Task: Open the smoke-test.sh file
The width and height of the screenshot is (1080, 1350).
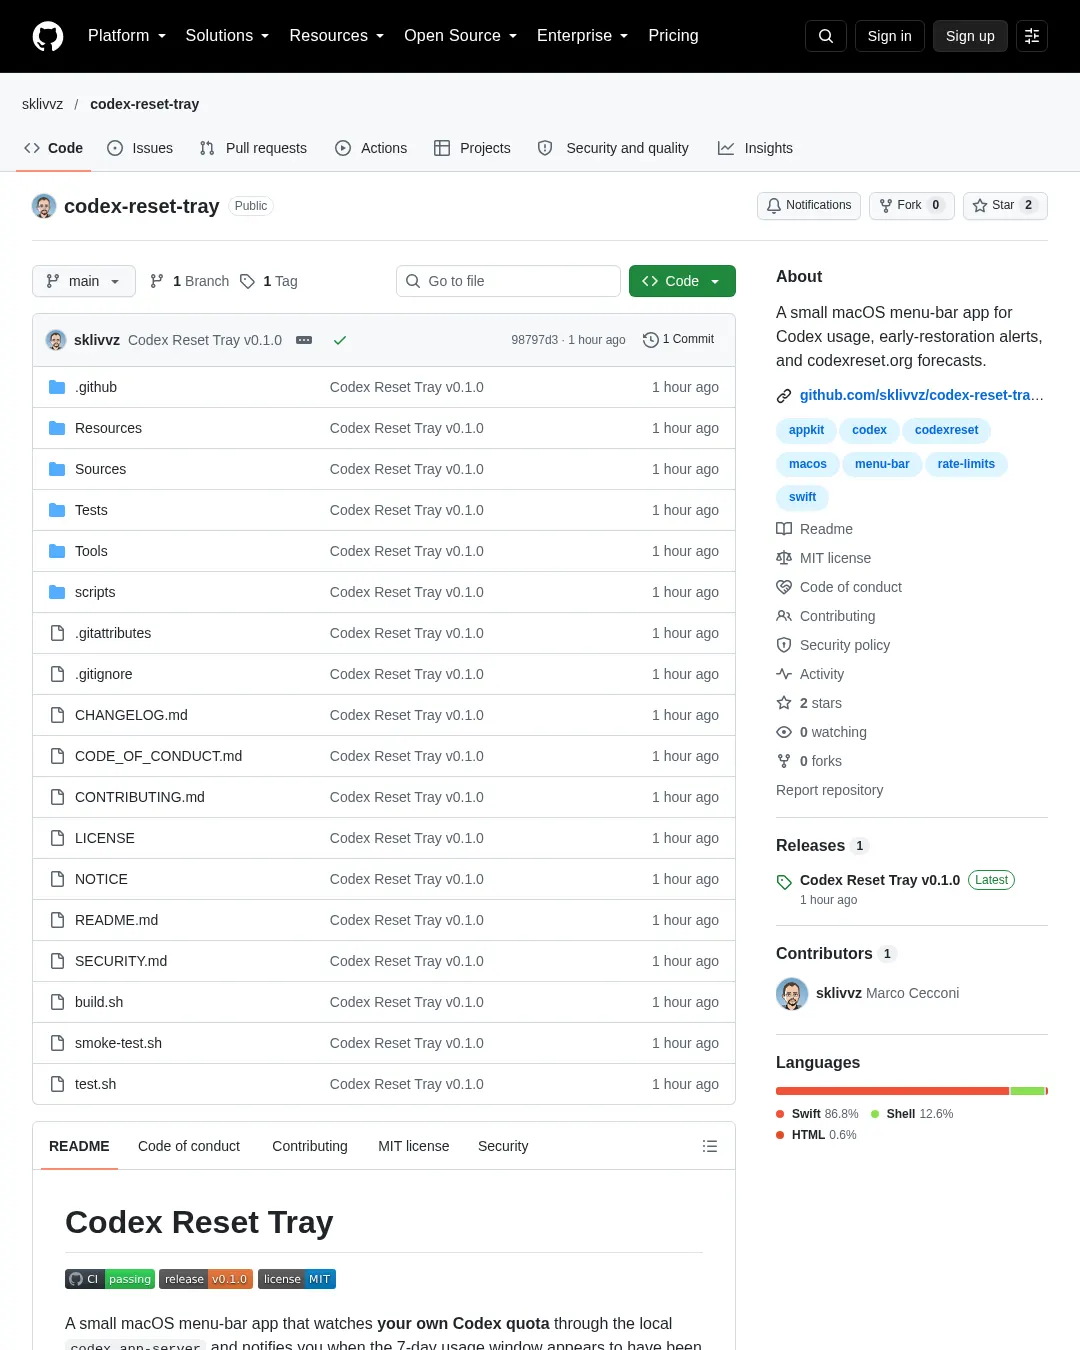Action: (x=118, y=1043)
